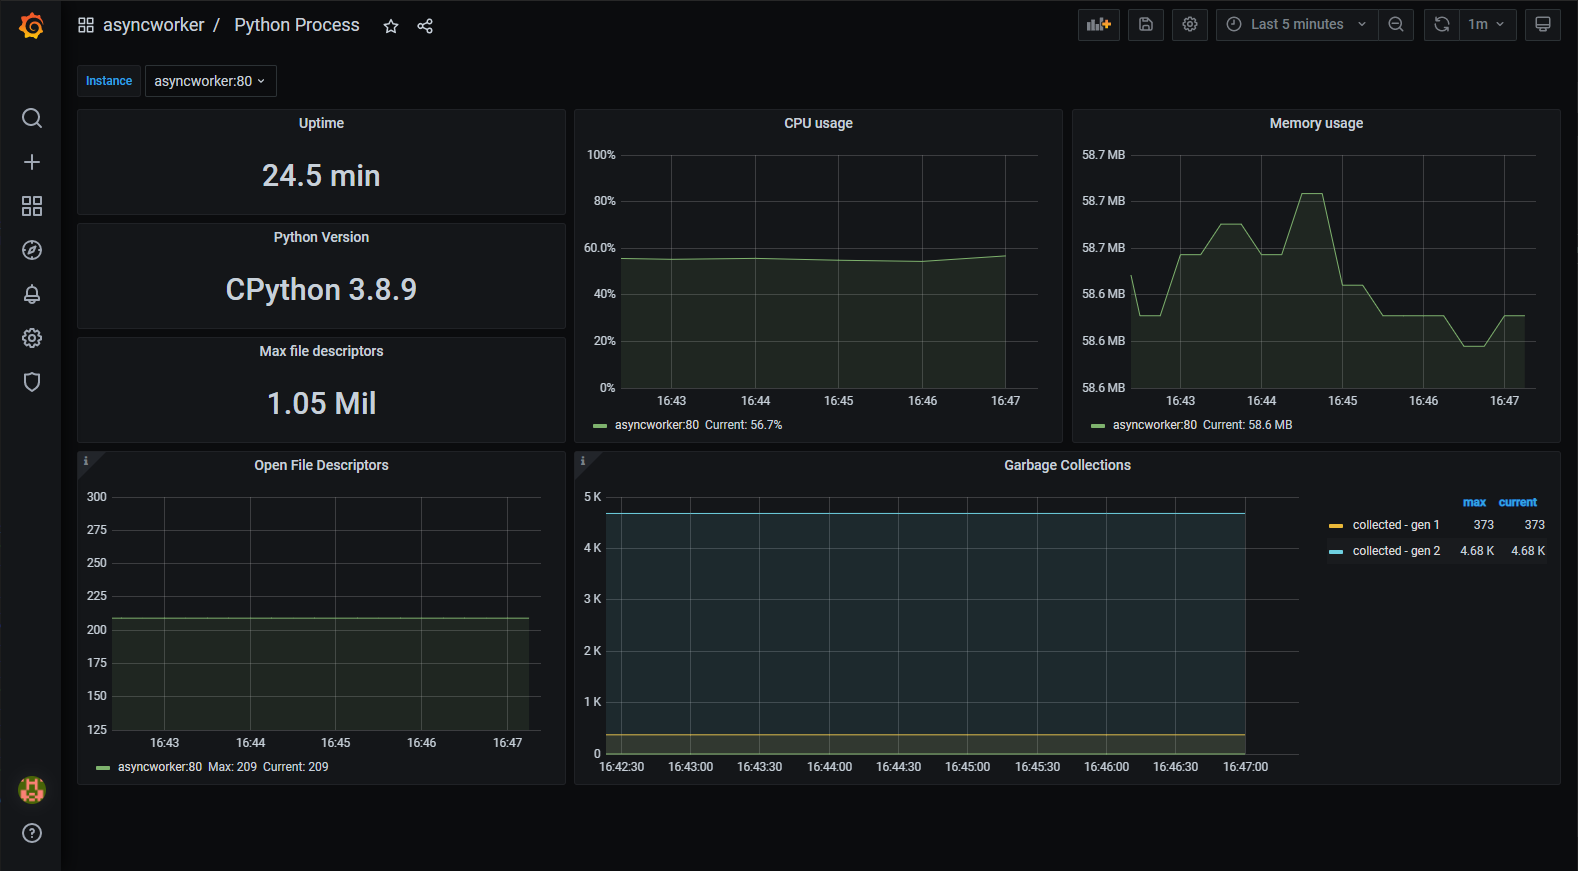Click the Grafana logo home icon

(x=31, y=26)
